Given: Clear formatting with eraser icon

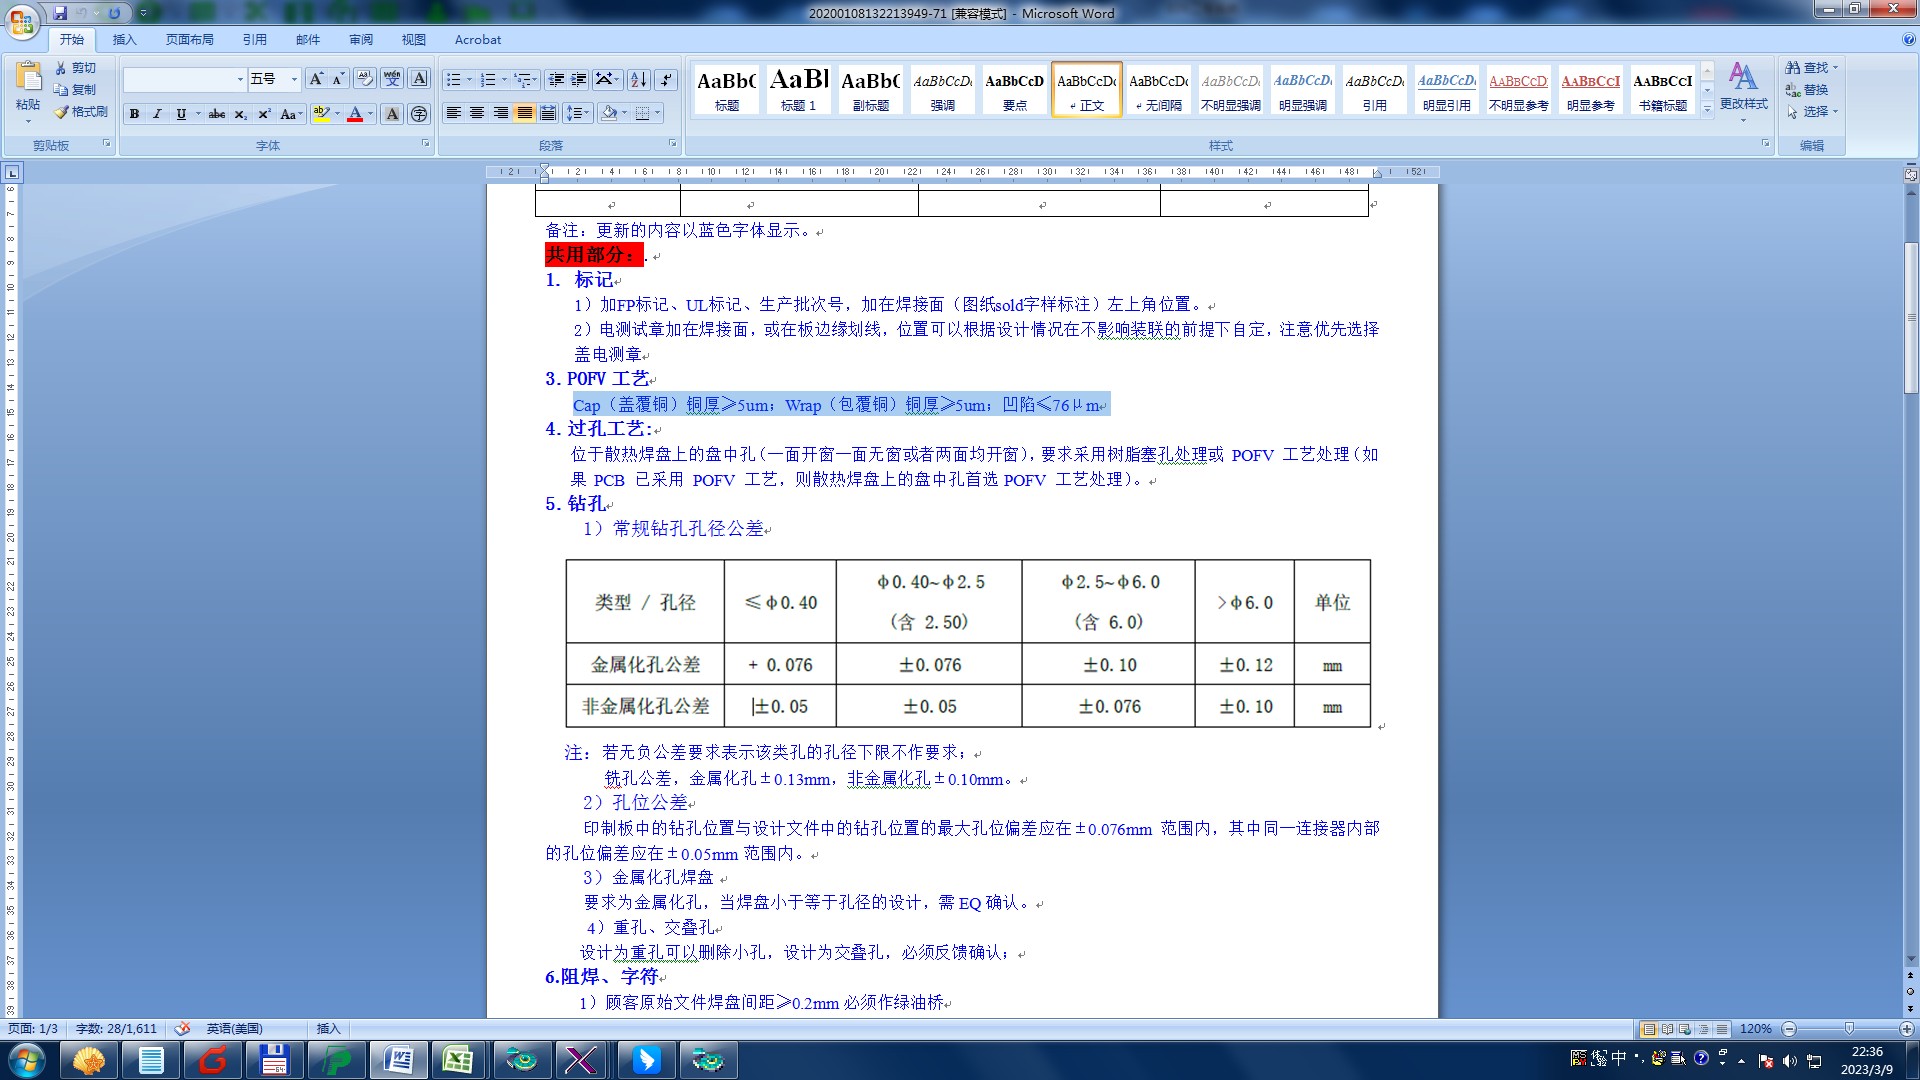Looking at the screenshot, I should [365, 79].
